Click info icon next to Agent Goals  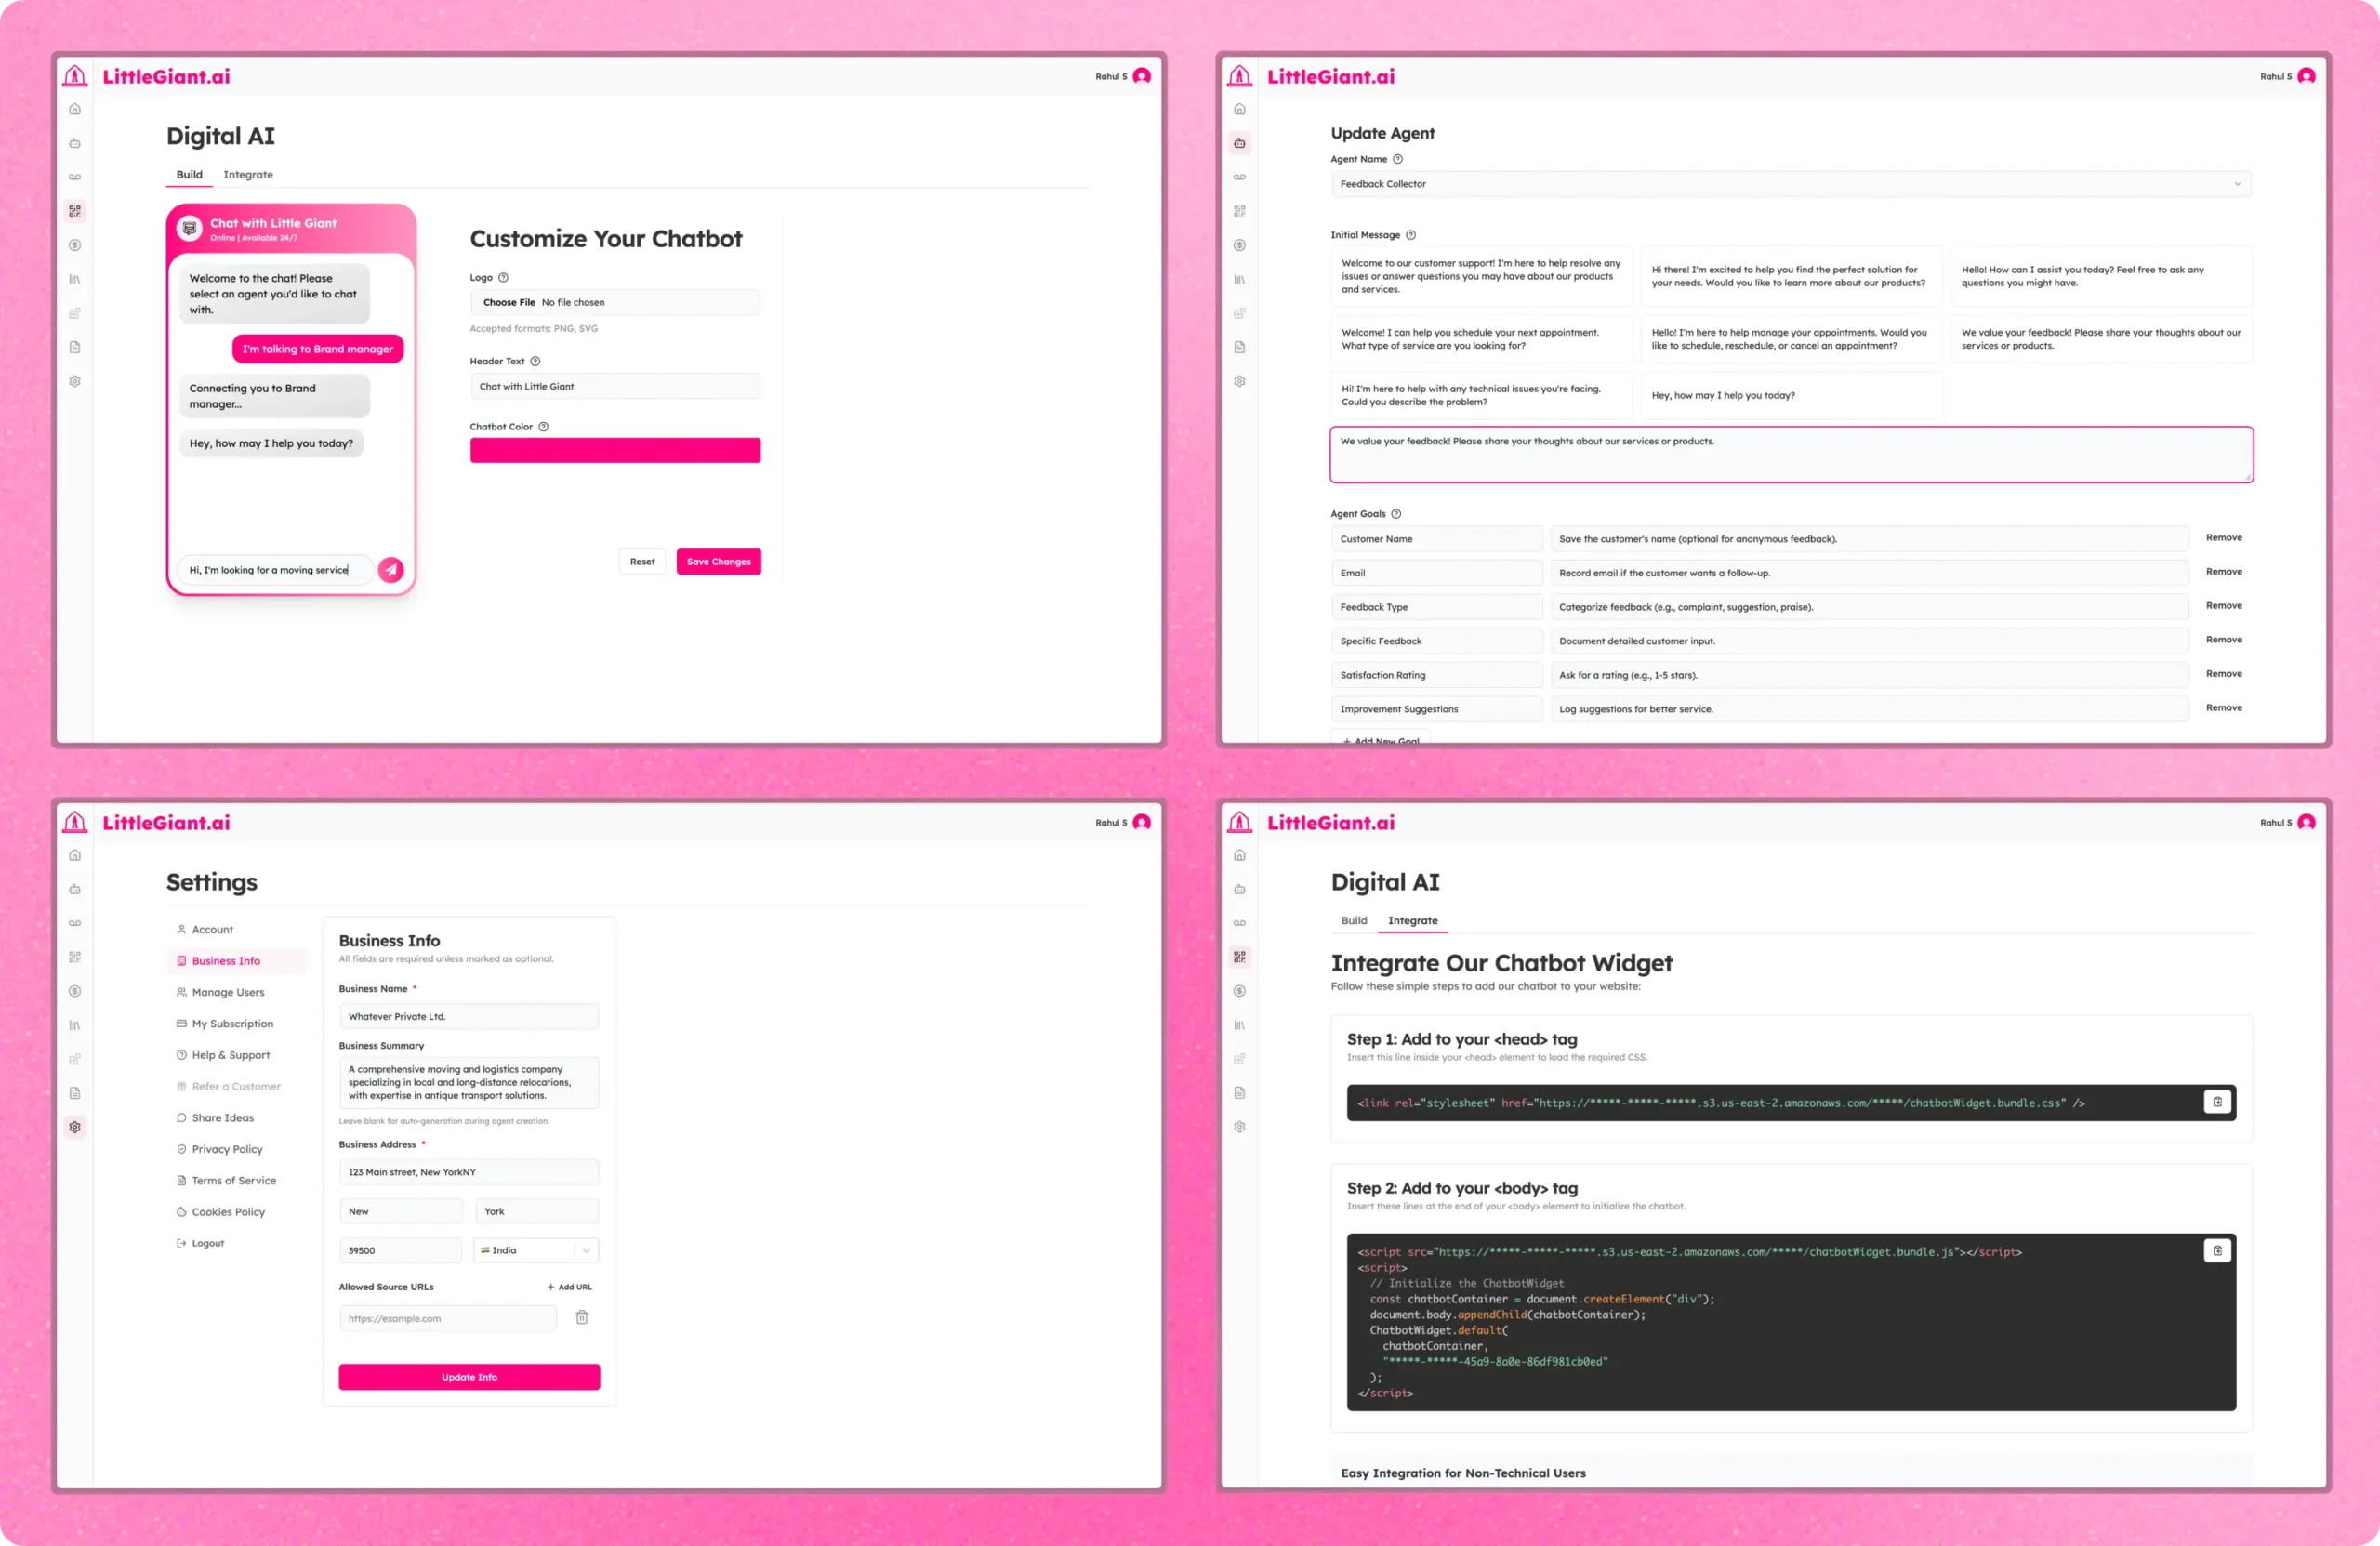coord(1396,514)
